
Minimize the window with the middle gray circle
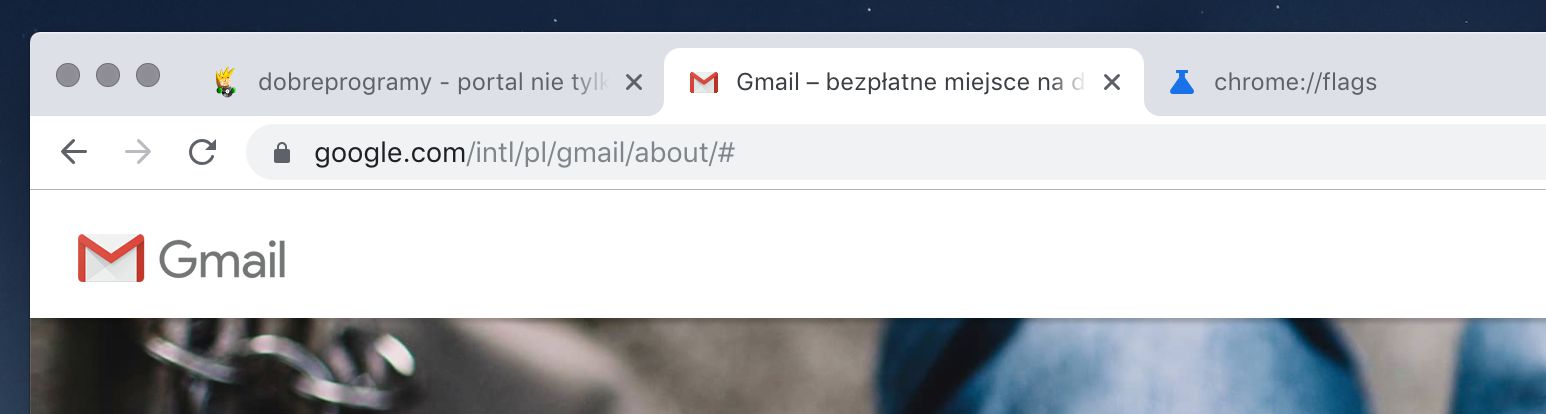point(108,75)
